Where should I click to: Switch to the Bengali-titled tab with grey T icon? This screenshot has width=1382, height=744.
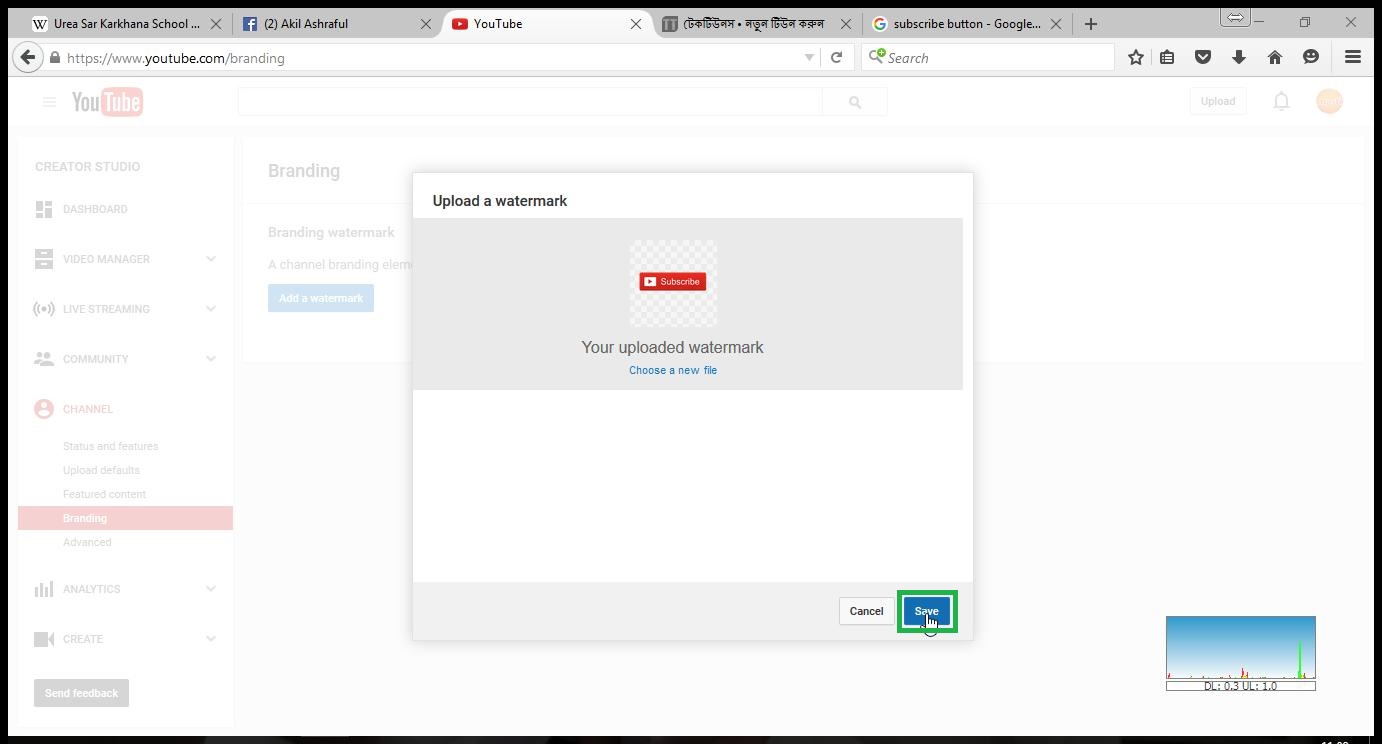pos(755,24)
